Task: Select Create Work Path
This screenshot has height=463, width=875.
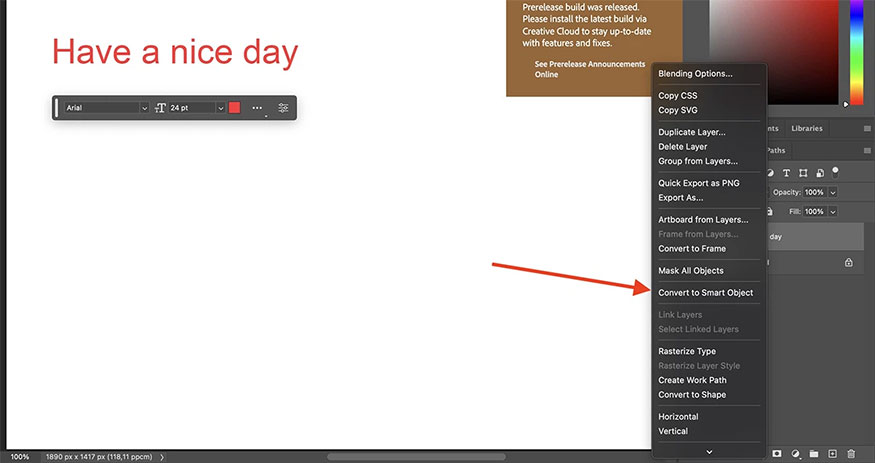Action: [x=692, y=380]
